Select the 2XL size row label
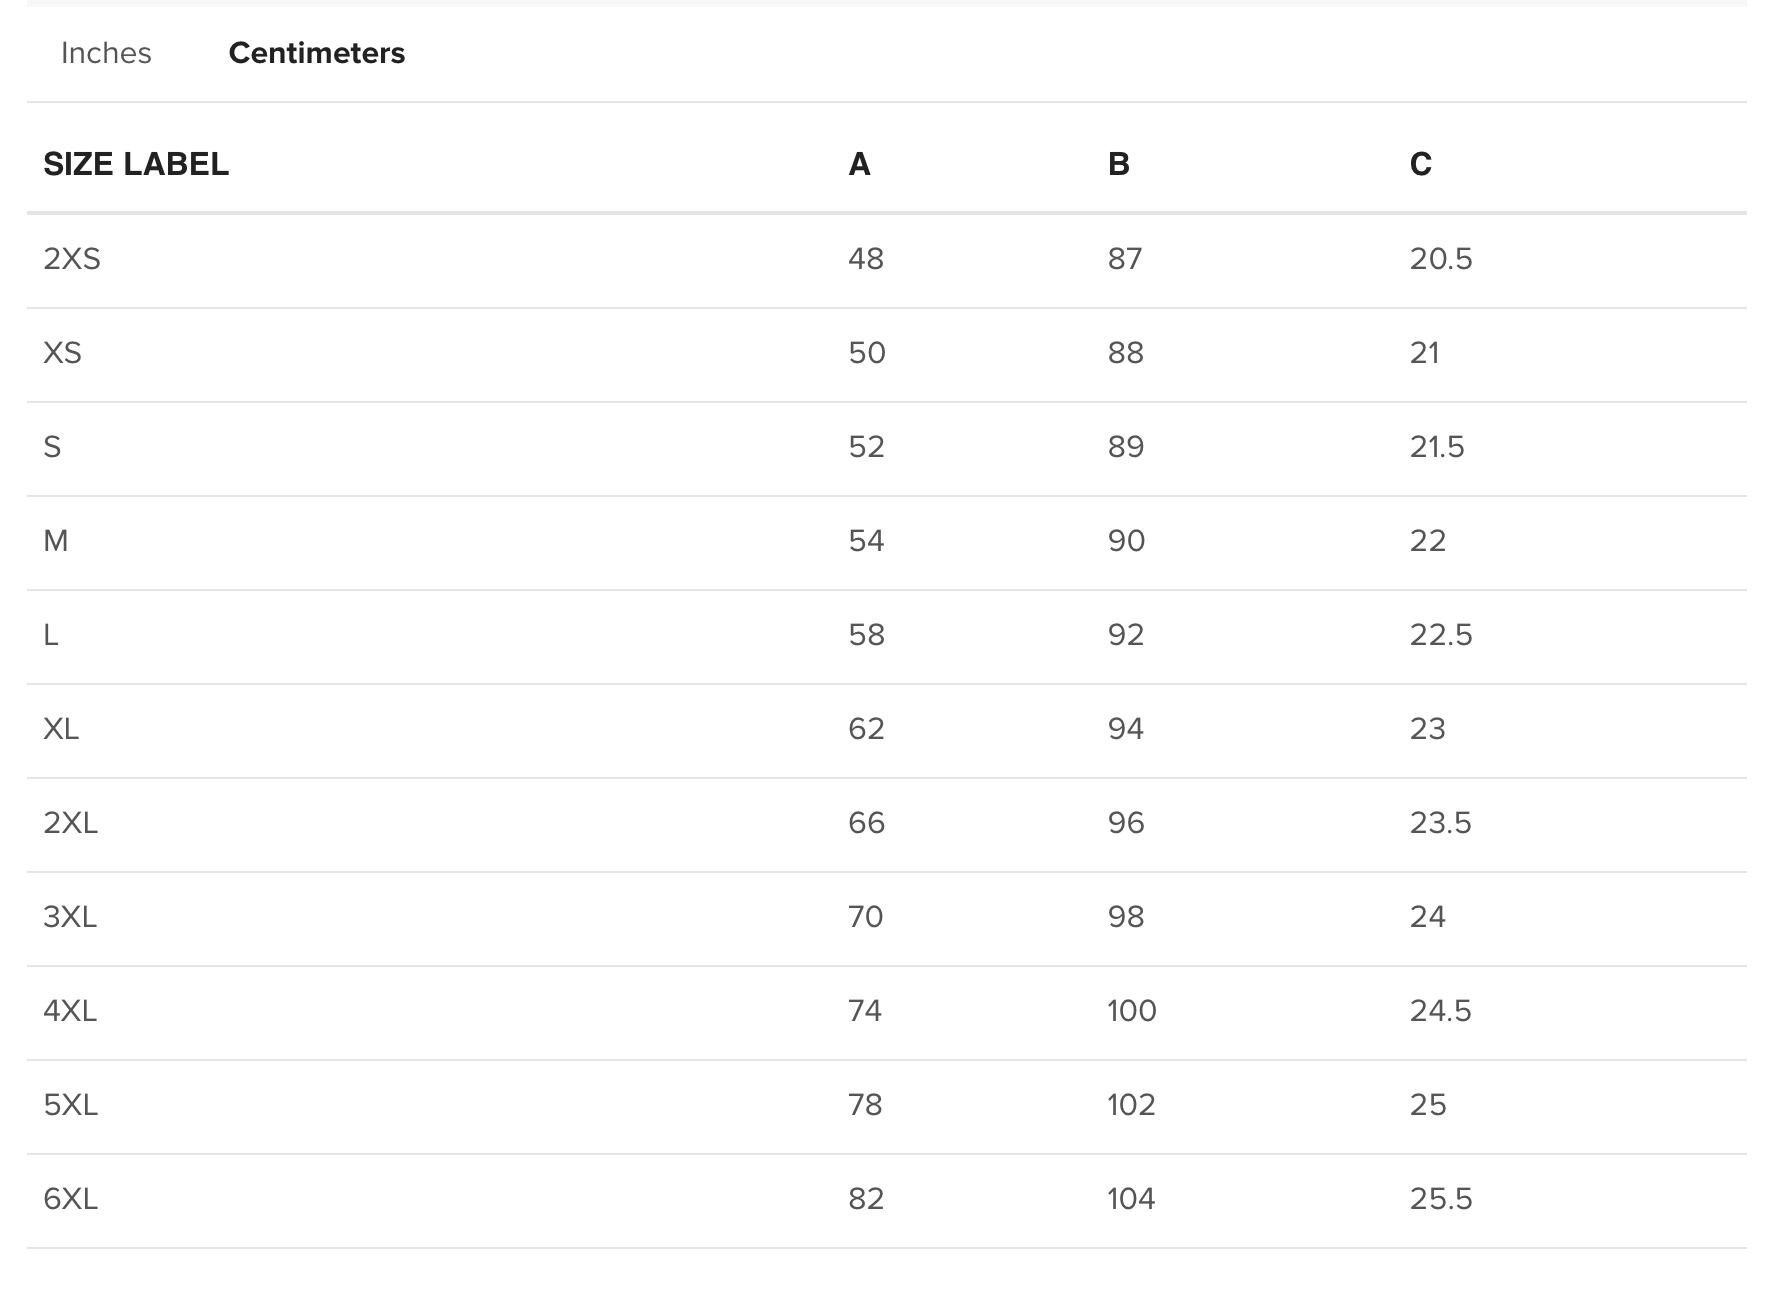Screen dimensions: 1772x1312 point(70,823)
